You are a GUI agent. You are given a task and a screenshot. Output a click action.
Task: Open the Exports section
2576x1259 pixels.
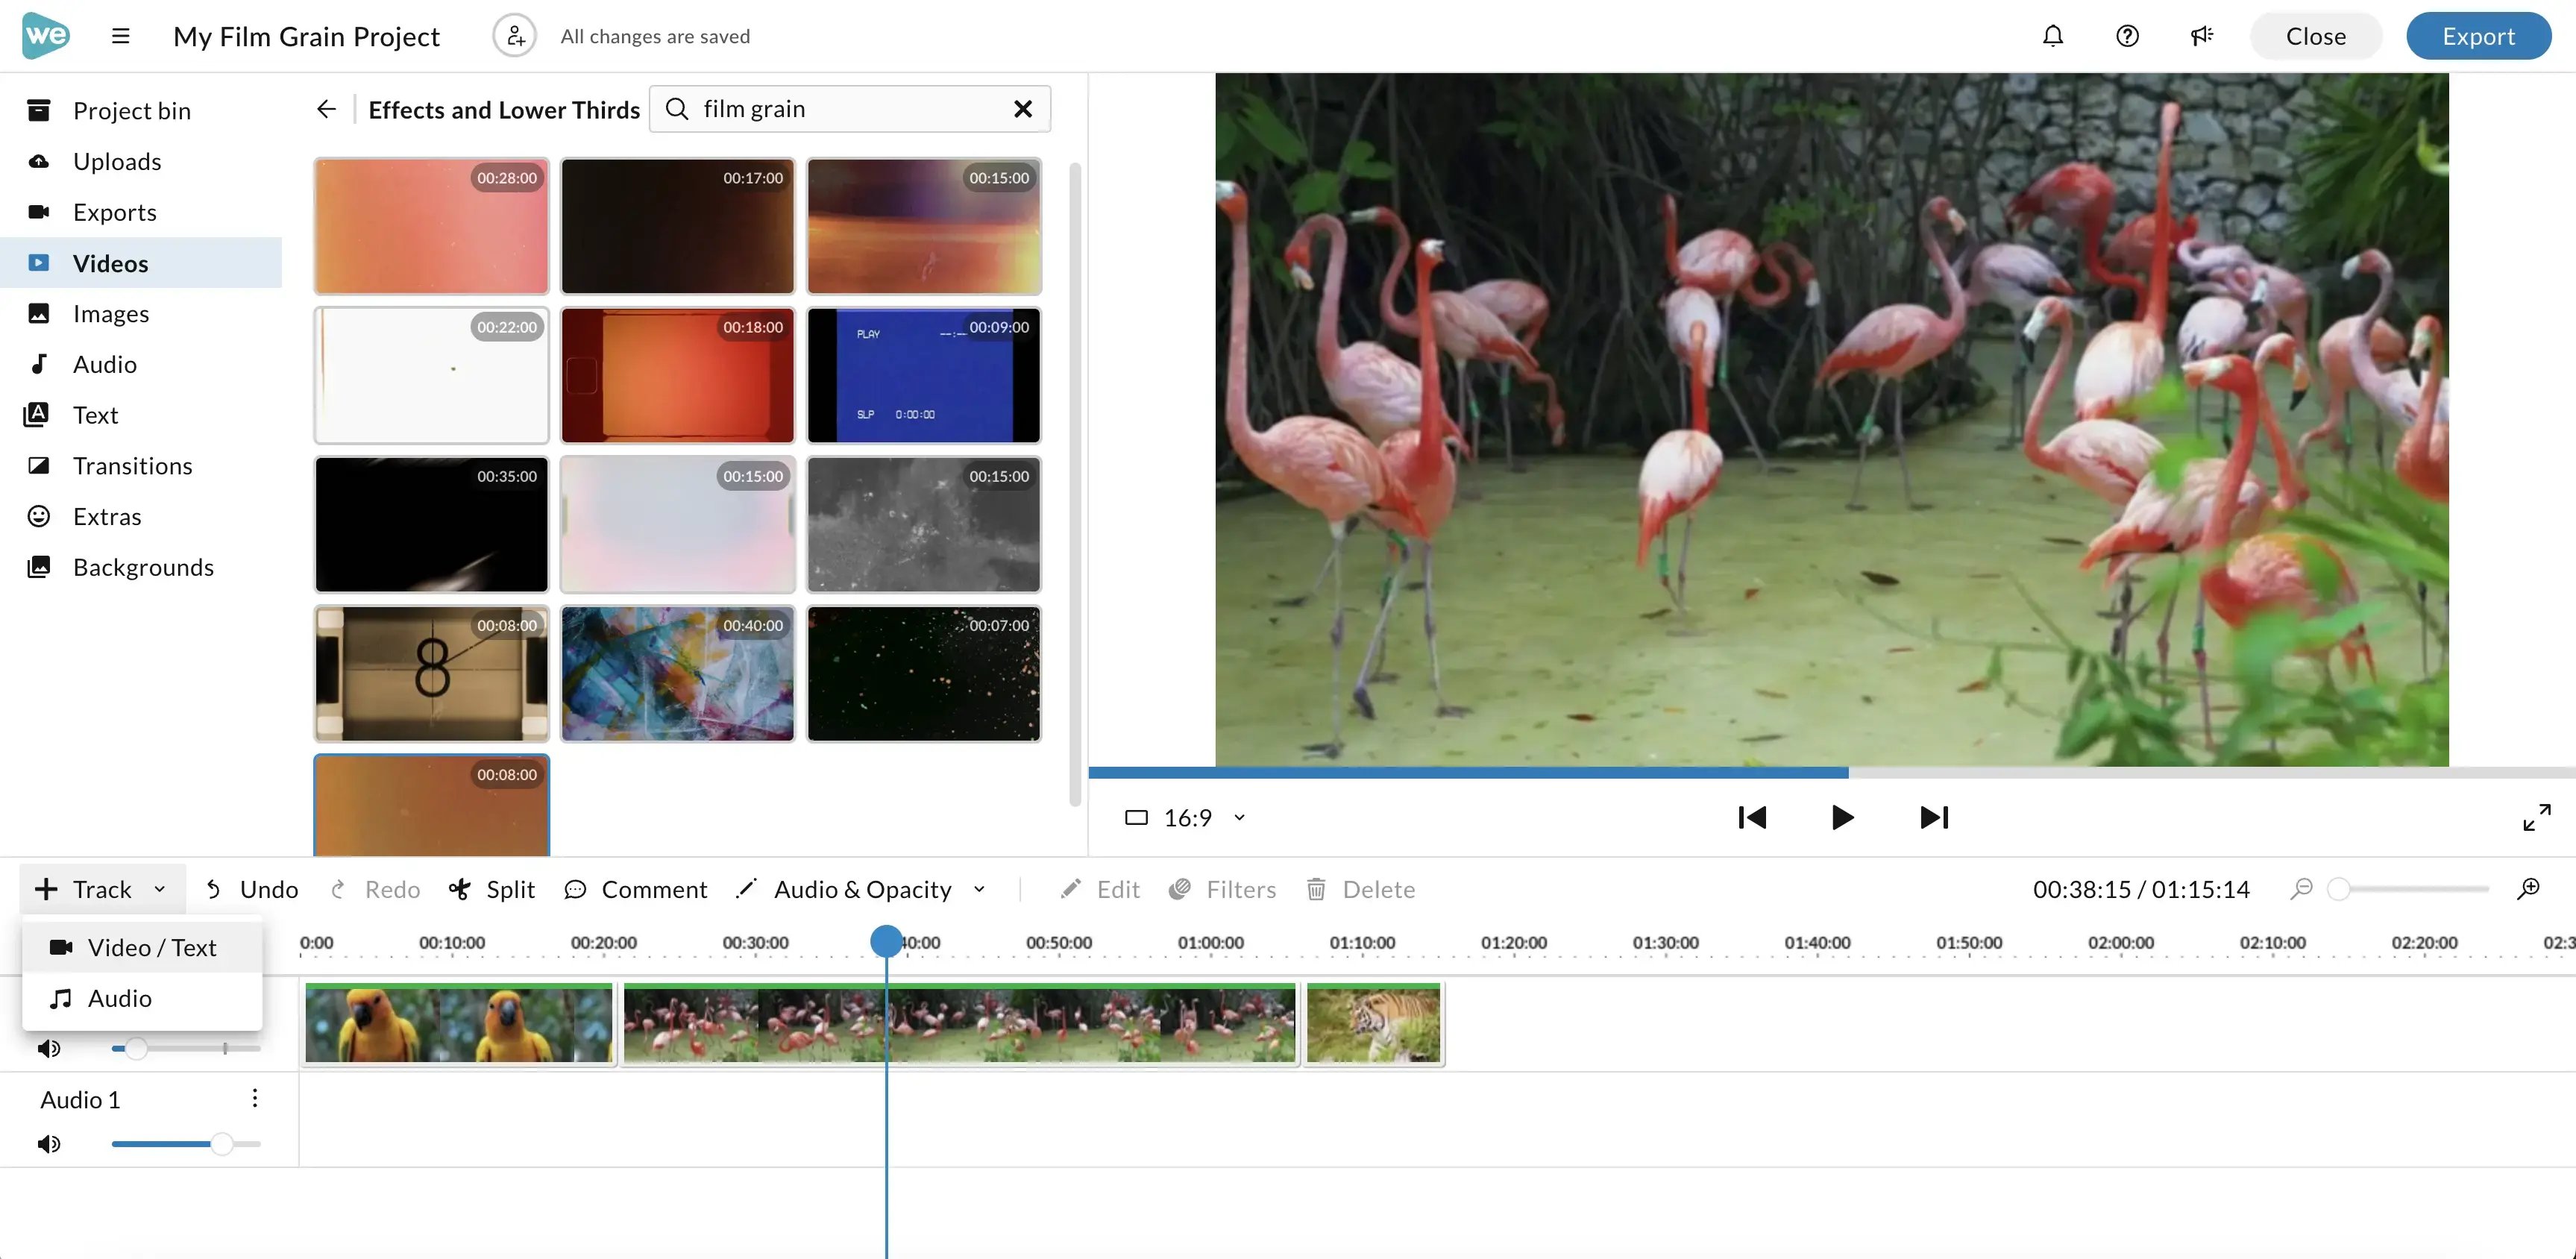(141, 212)
